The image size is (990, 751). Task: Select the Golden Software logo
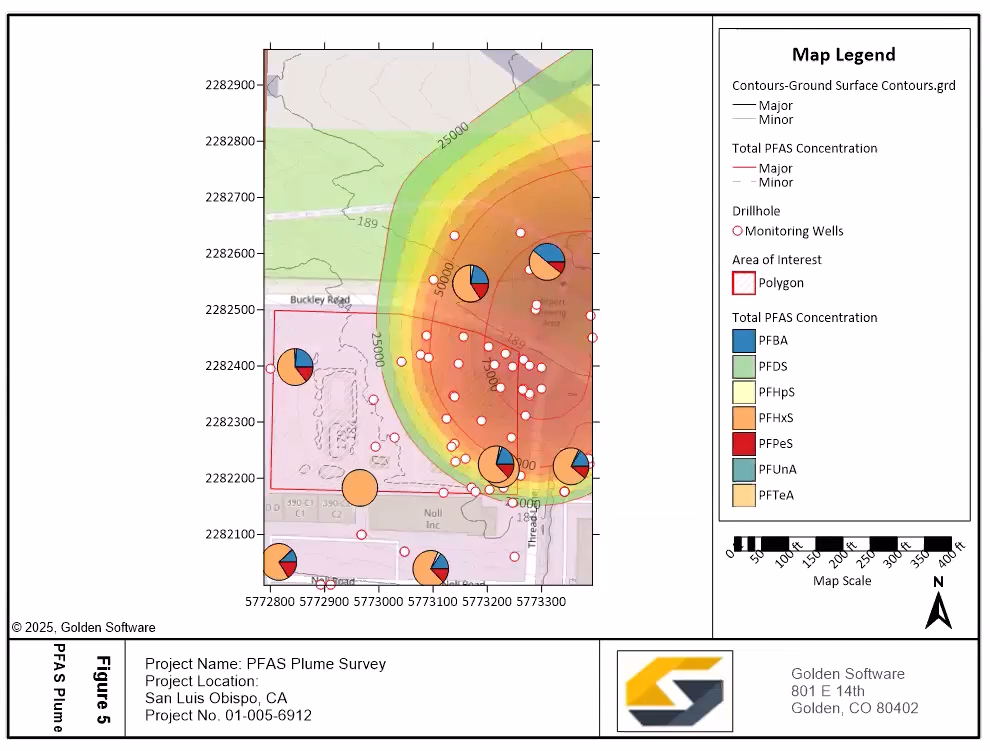[x=674, y=691]
